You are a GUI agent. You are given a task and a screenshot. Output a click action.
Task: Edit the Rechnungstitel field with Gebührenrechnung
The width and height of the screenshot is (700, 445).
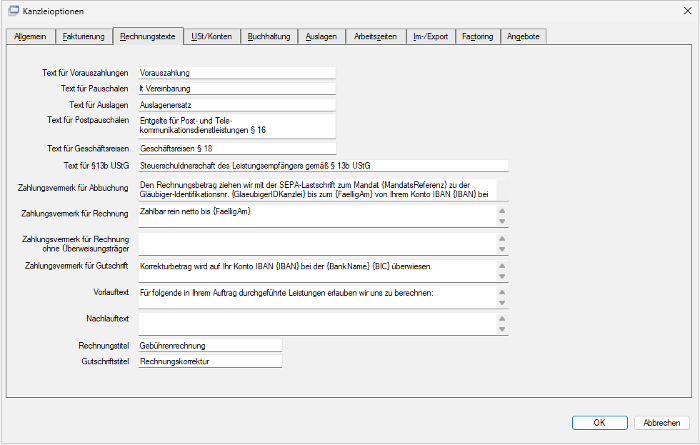tap(210, 345)
